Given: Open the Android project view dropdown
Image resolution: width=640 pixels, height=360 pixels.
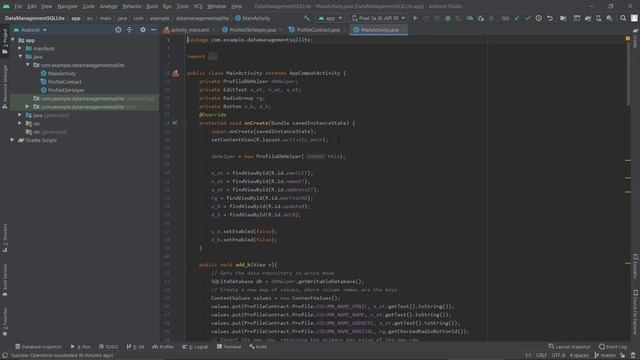Looking at the screenshot, I should tap(30, 30).
